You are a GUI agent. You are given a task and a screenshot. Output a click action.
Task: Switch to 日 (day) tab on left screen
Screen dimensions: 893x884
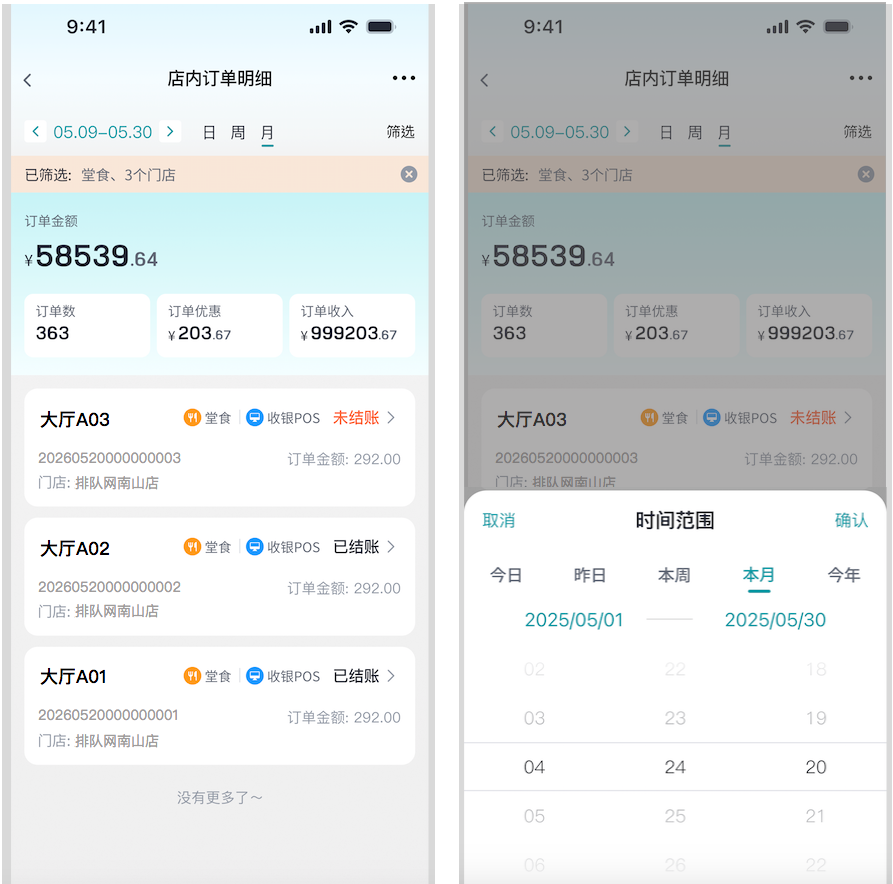(x=209, y=133)
